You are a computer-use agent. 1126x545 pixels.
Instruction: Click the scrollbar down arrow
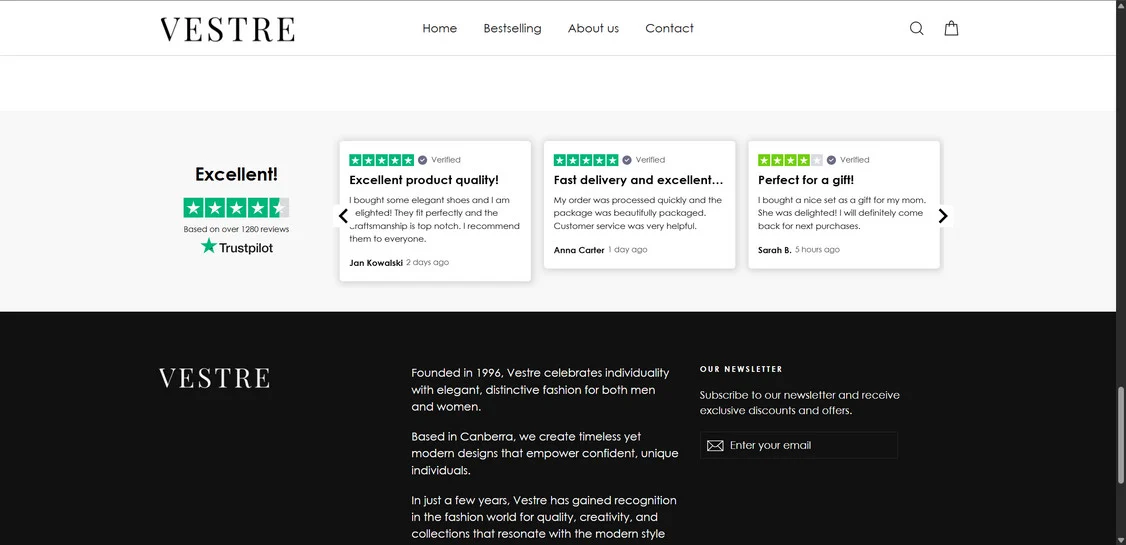(x=1121, y=539)
